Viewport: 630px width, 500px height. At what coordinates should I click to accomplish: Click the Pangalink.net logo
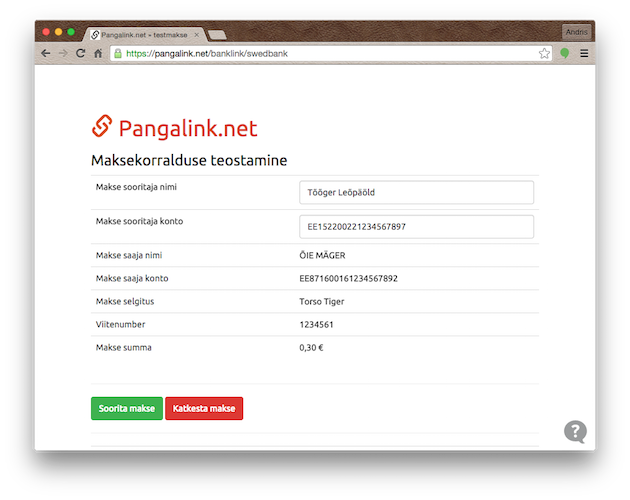coord(174,128)
